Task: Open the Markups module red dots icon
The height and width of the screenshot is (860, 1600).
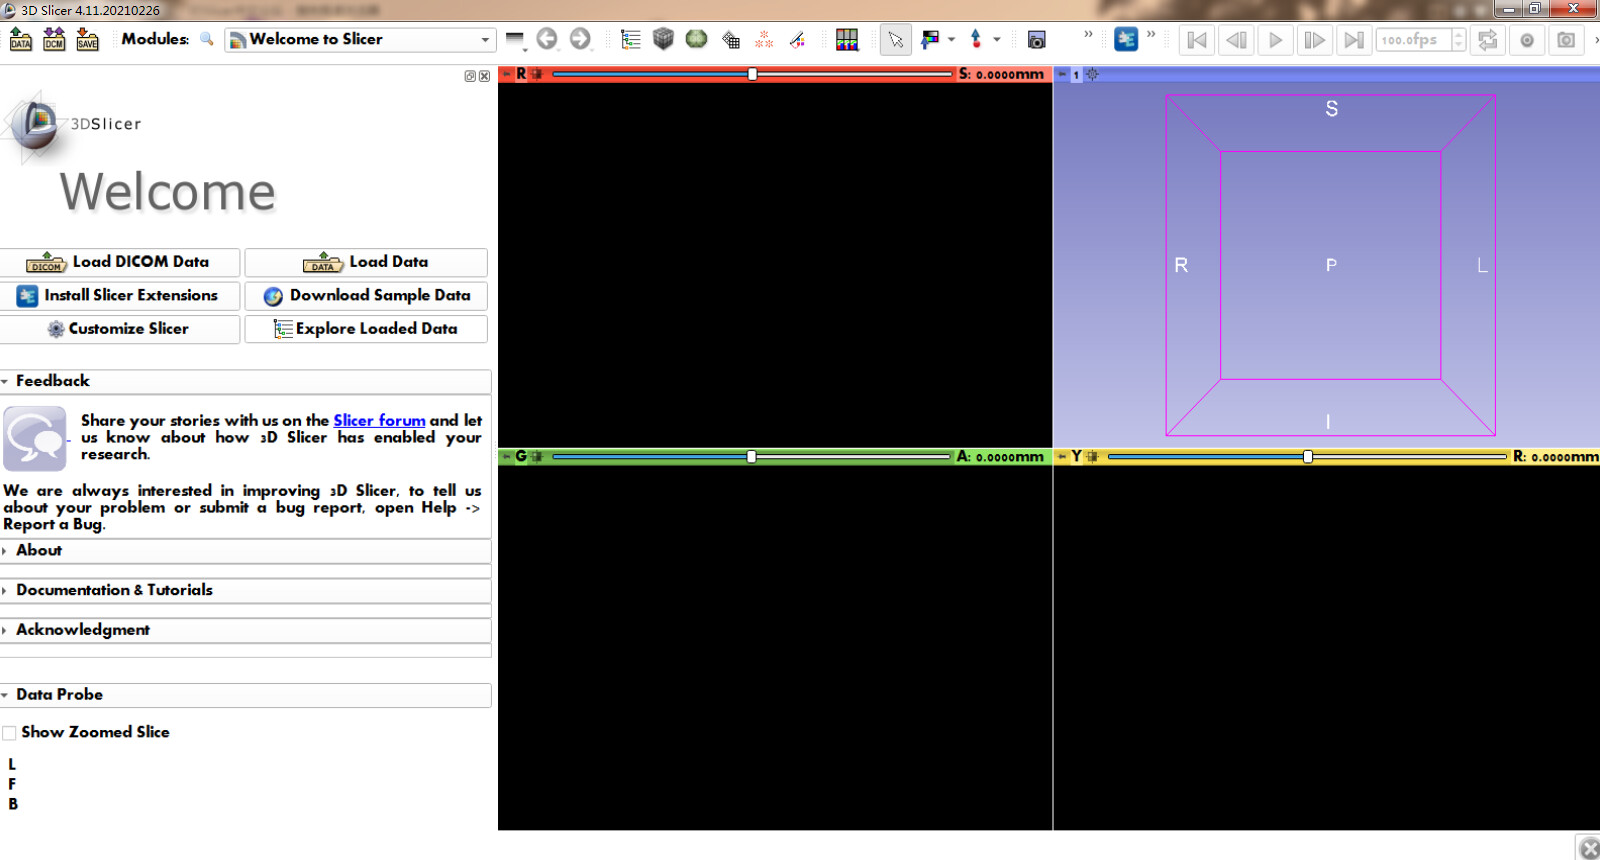Action: click(x=764, y=40)
